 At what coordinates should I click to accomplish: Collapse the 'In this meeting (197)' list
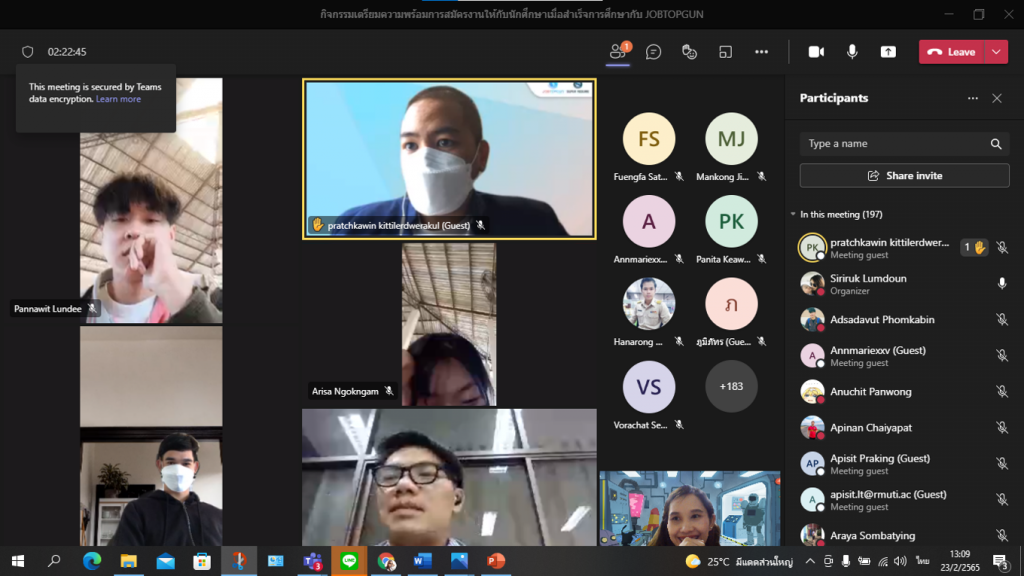coord(793,214)
